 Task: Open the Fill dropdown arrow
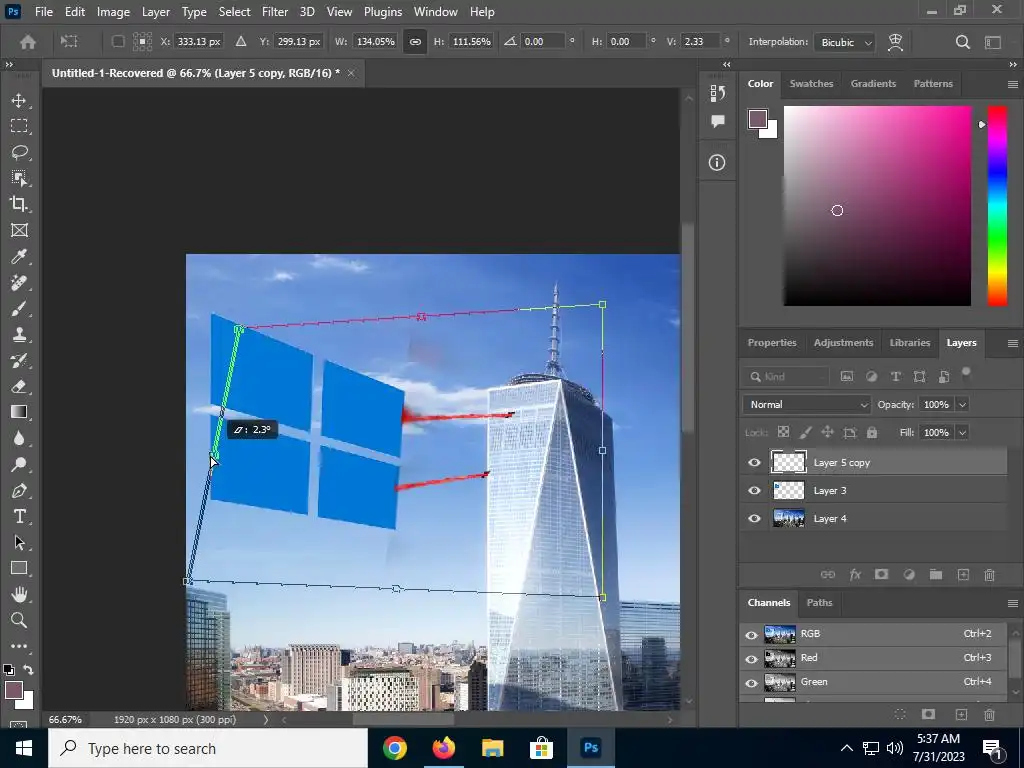pos(962,432)
